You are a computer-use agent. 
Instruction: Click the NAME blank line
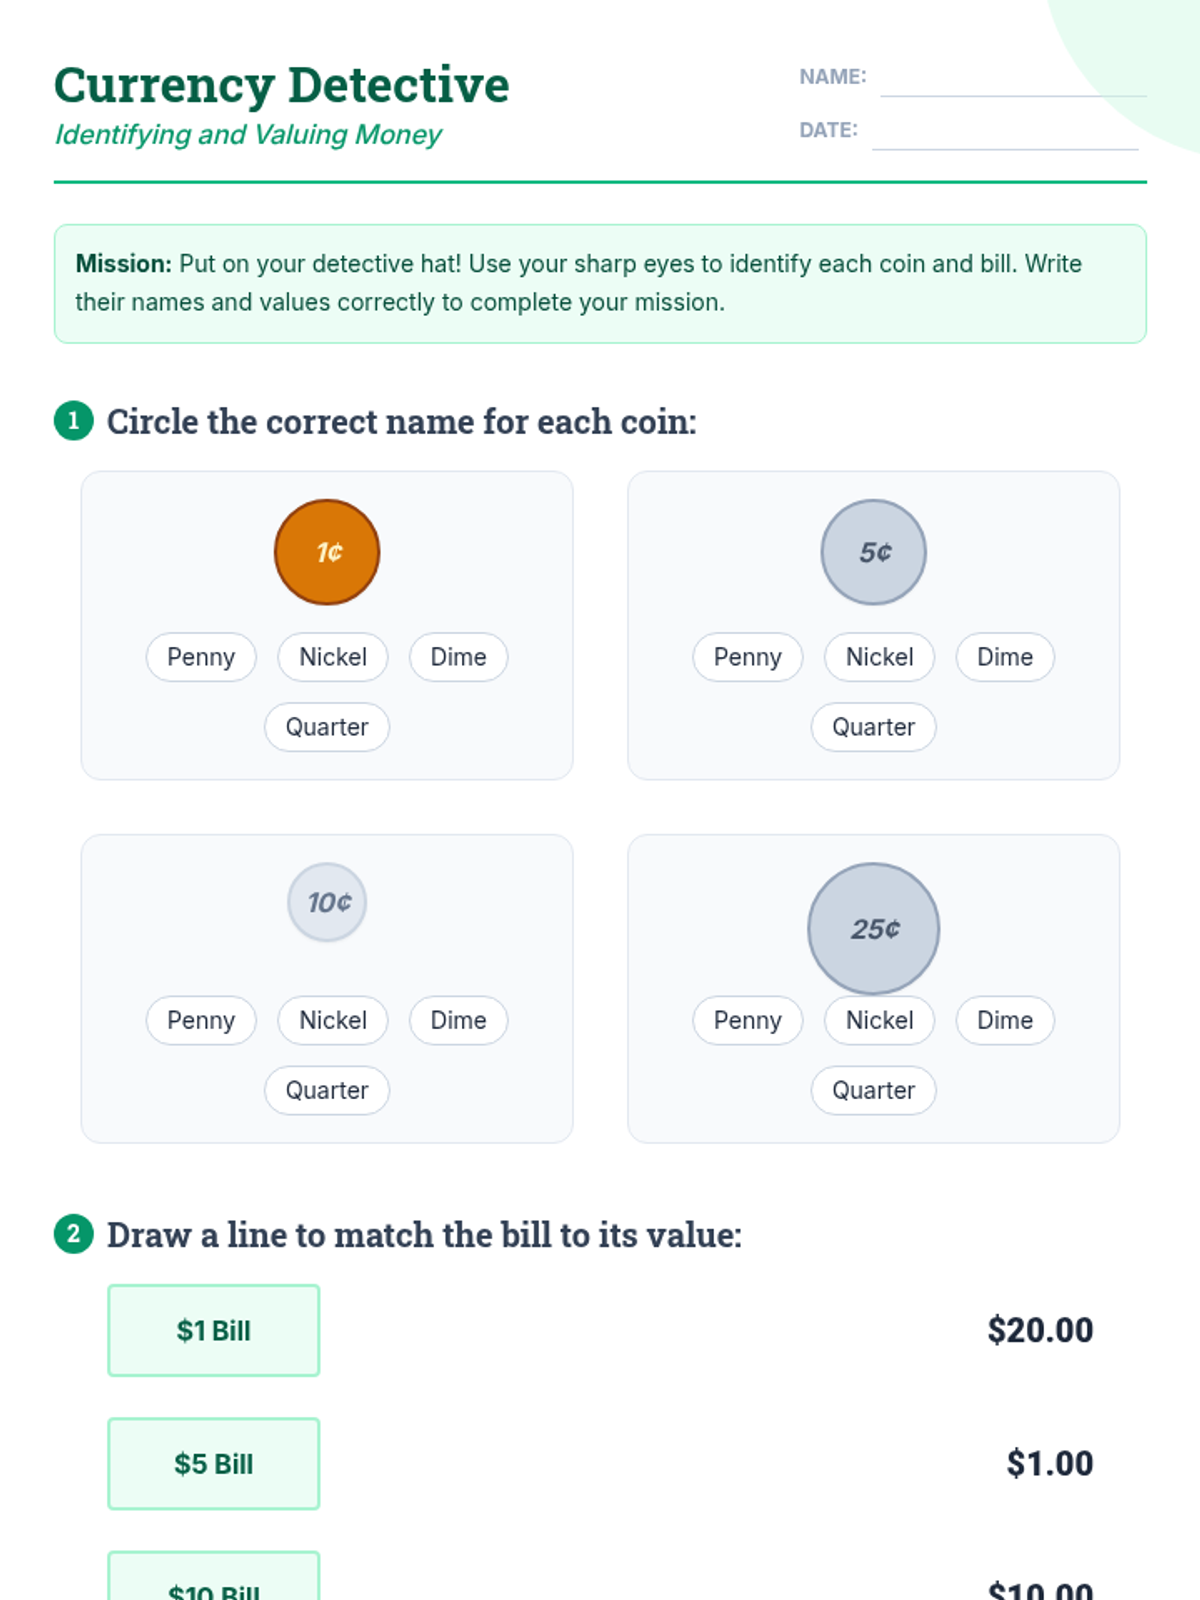tap(1012, 82)
